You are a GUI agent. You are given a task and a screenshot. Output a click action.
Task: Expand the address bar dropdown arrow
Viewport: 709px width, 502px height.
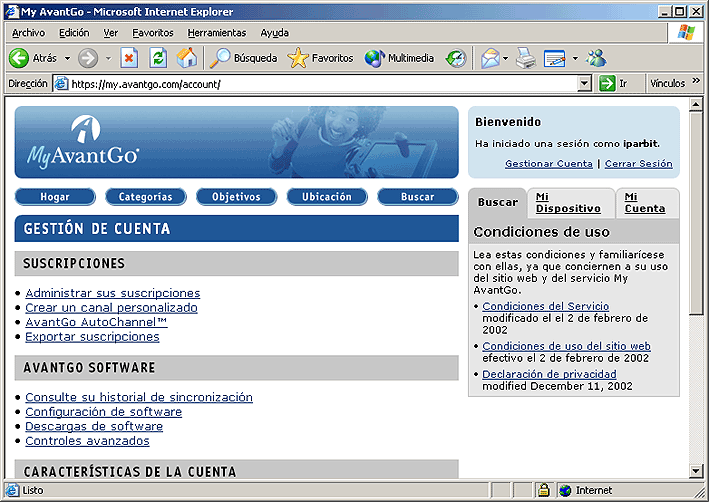click(585, 84)
